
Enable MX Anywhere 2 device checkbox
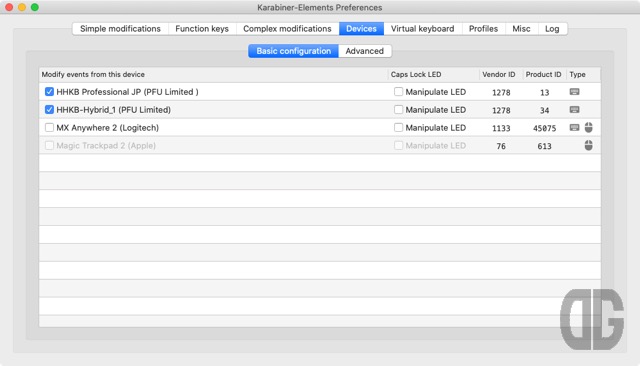coord(49,128)
